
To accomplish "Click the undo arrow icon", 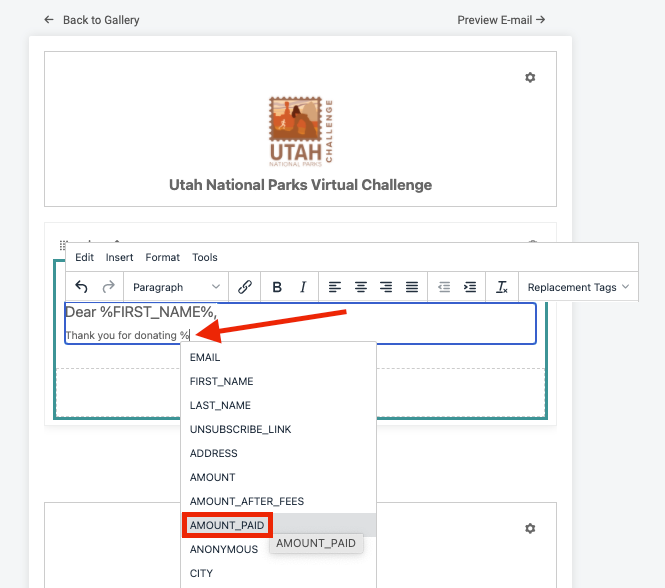I will pos(81,287).
